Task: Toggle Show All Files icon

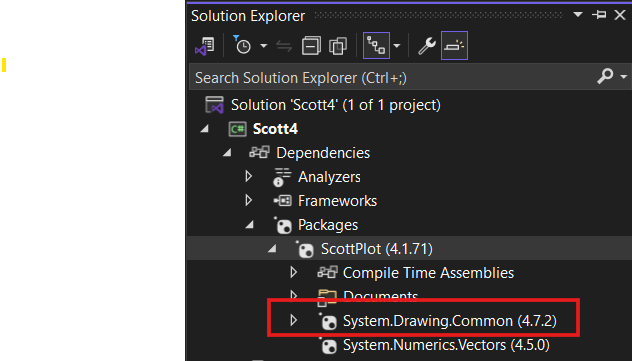Action: [338, 46]
